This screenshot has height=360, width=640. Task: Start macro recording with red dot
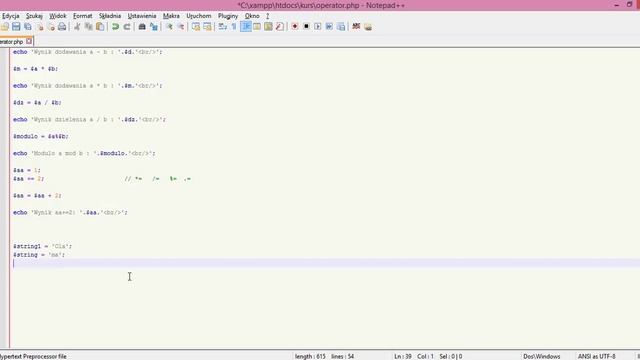(295, 27)
